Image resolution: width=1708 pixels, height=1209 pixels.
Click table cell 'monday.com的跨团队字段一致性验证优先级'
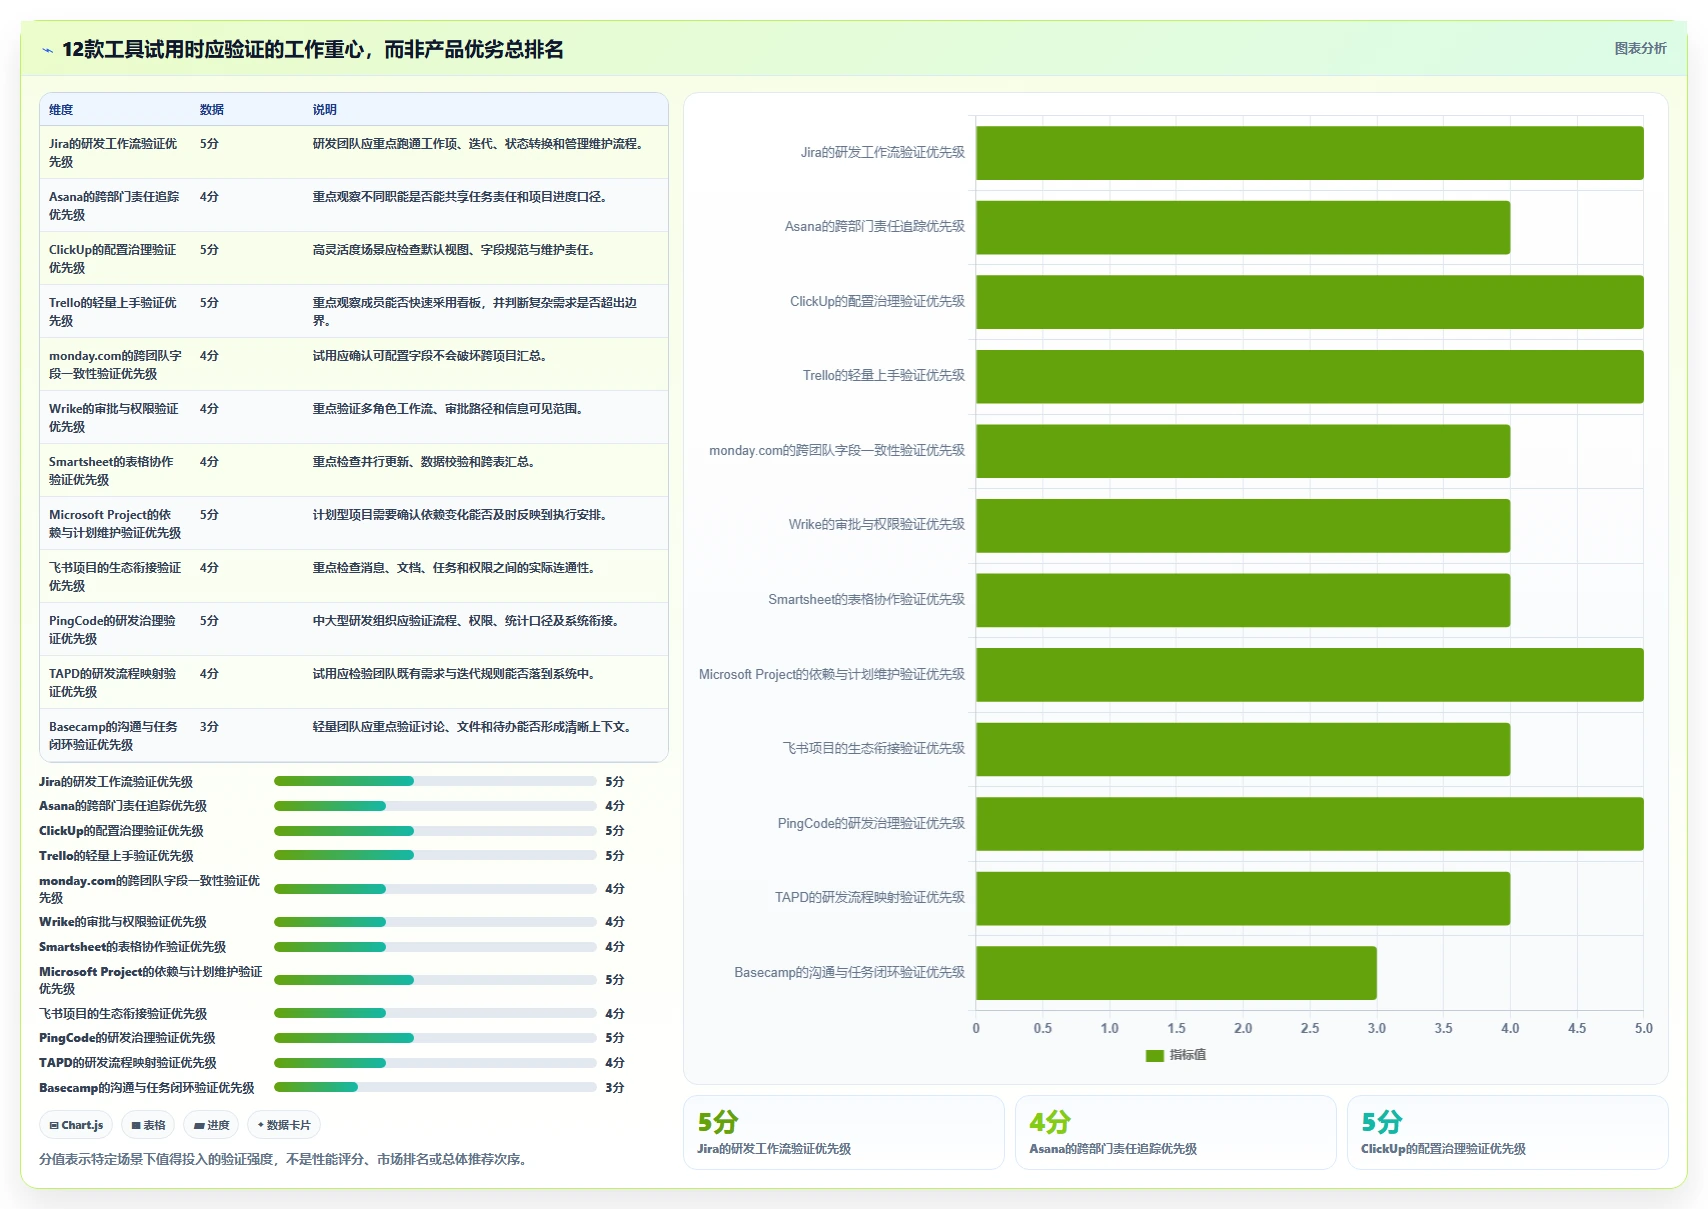(115, 364)
